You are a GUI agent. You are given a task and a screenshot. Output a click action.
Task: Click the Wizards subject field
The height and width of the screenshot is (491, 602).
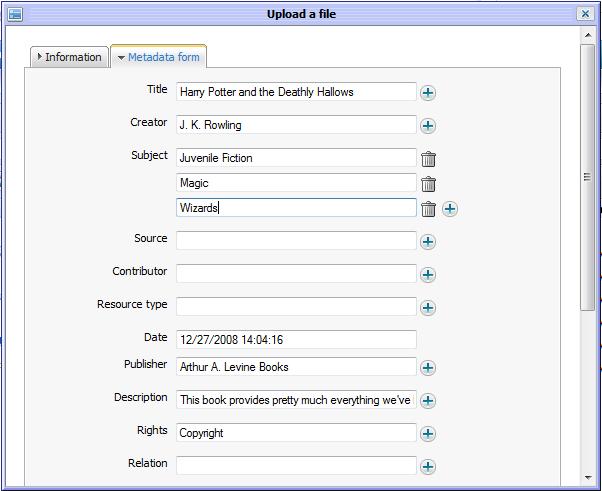click(x=296, y=208)
